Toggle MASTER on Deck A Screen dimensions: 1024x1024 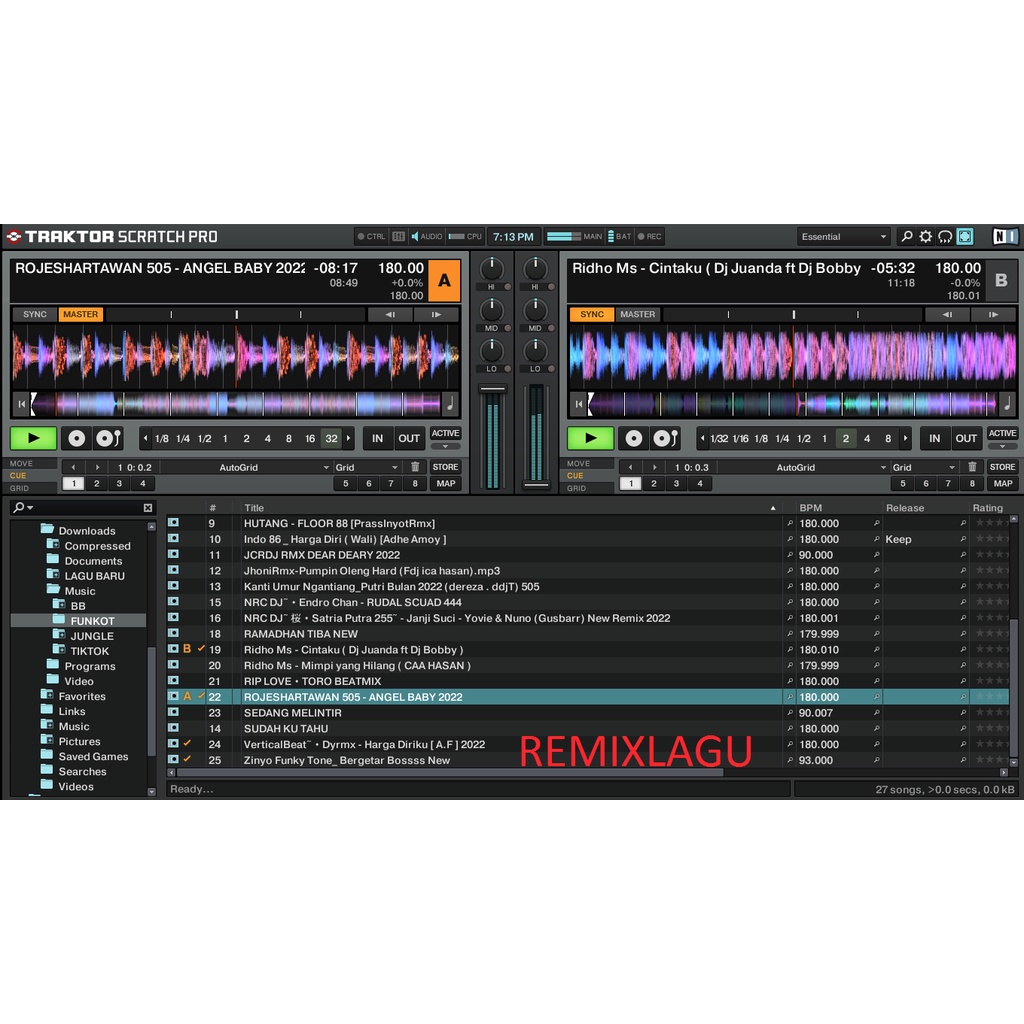(80, 313)
